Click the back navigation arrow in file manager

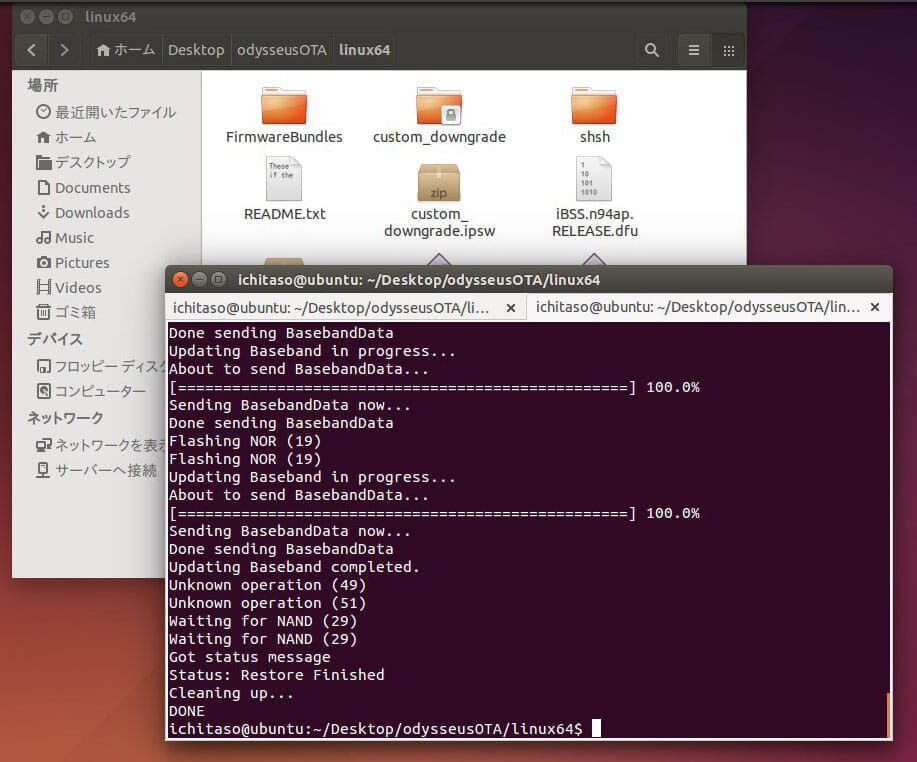pos(32,50)
